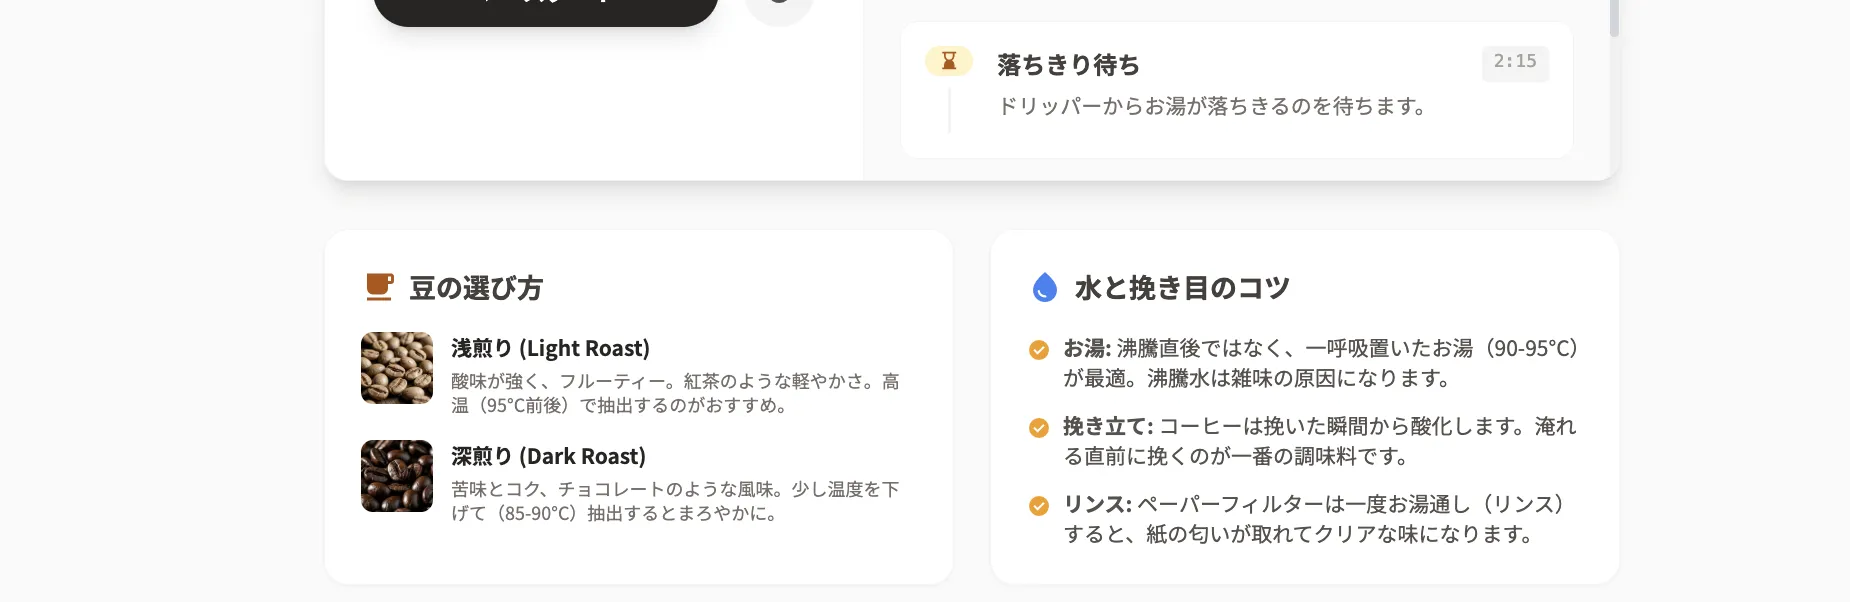The width and height of the screenshot is (1850, 602).
Task: Click the Dark Roast coffee beans image
Action: click(x=396, y=476)
